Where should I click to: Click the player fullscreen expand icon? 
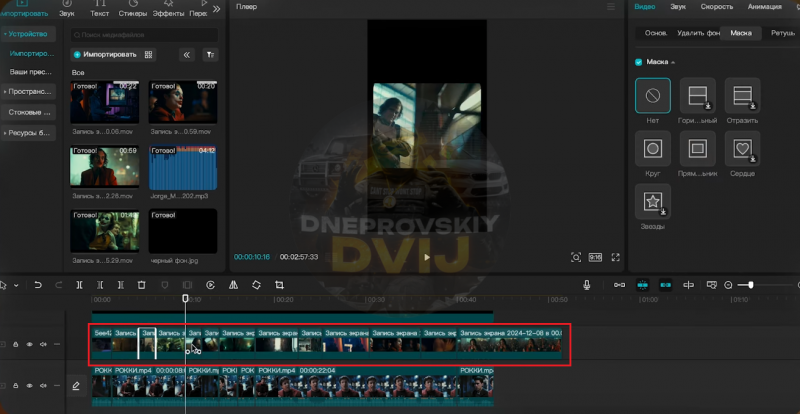click(x=615, y=257)
